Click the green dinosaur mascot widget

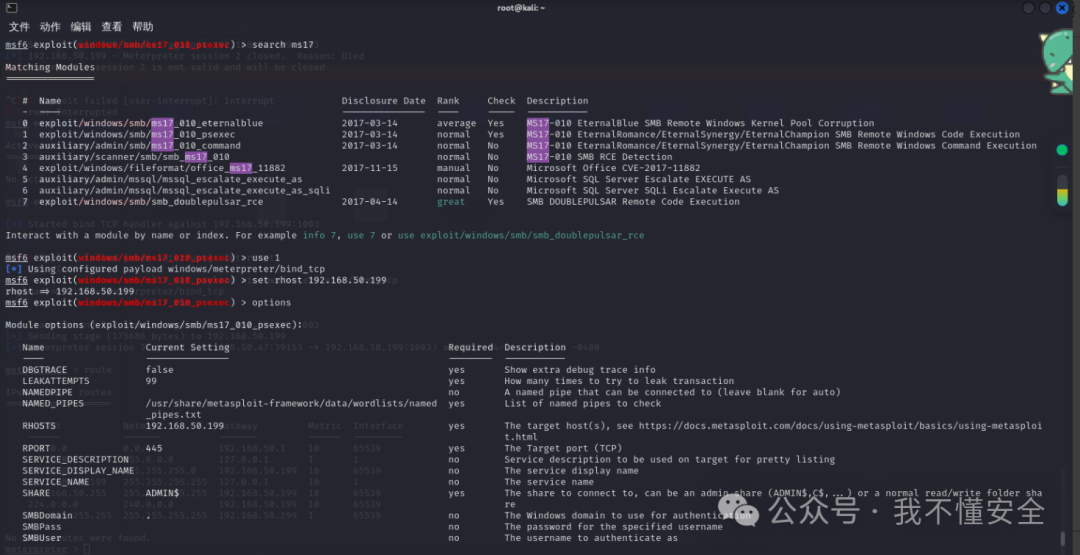[1058, 64]
